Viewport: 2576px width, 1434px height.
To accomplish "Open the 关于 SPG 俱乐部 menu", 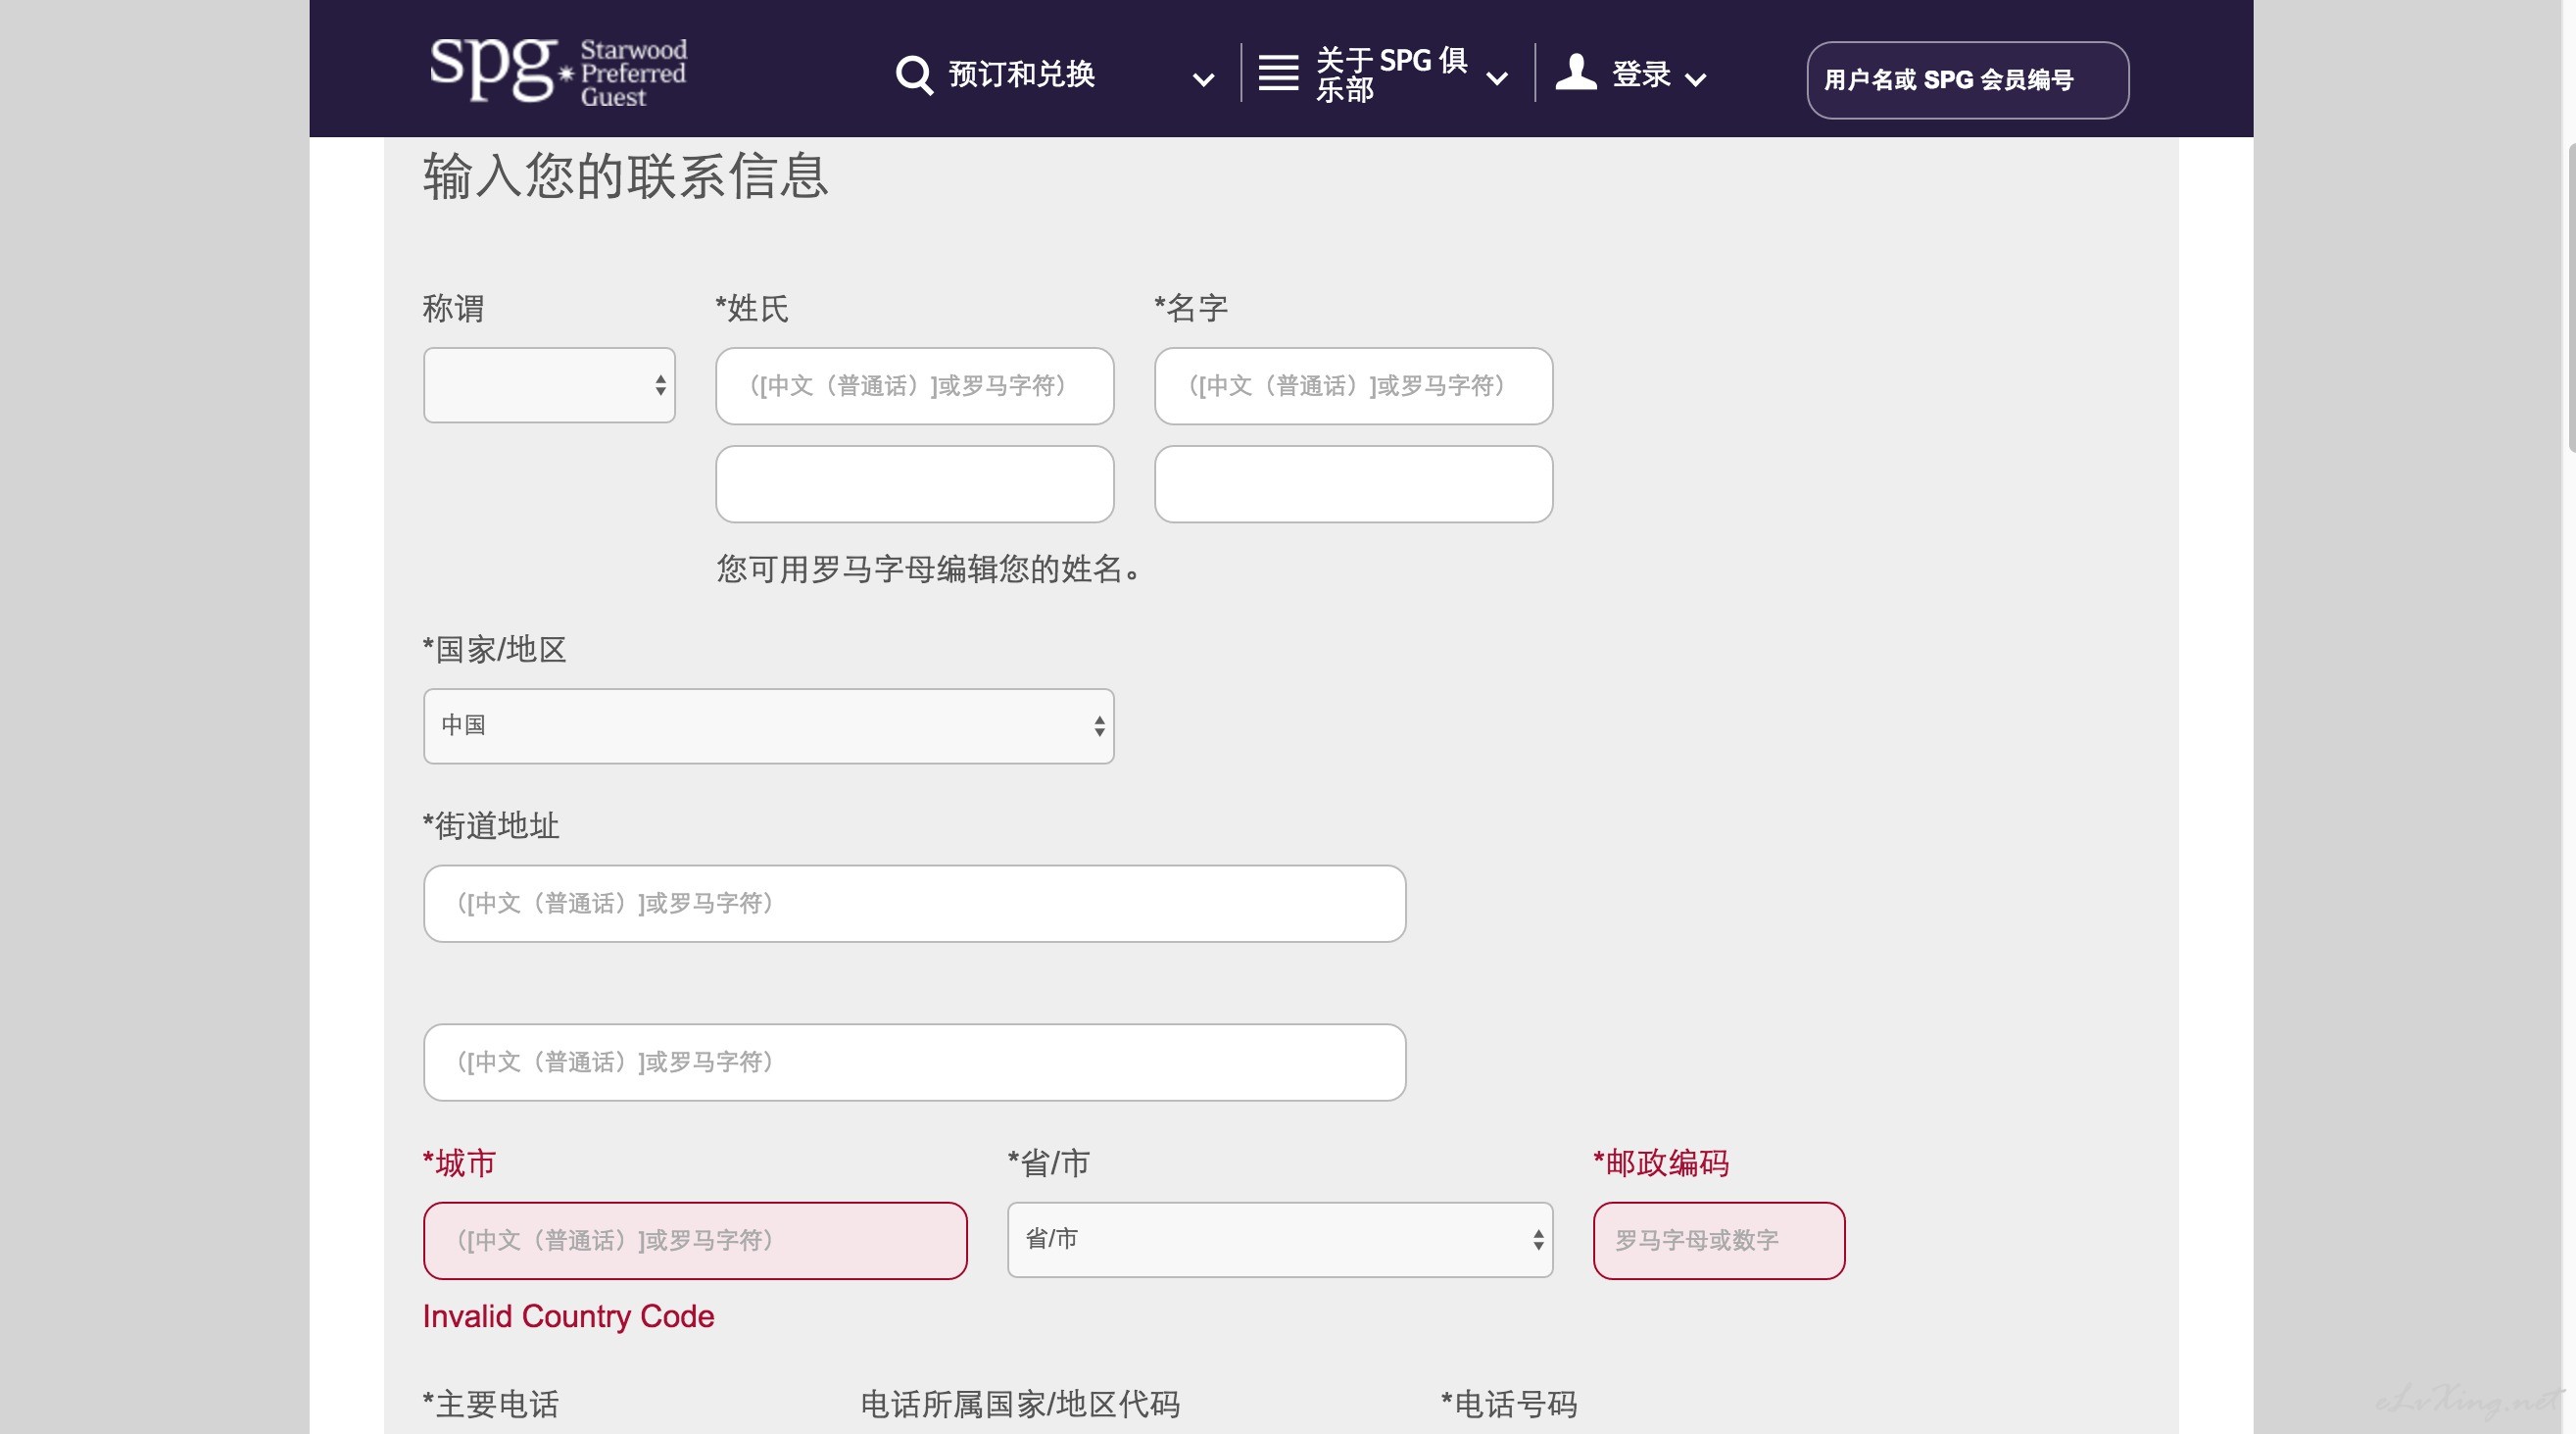I will [1391, 75].
